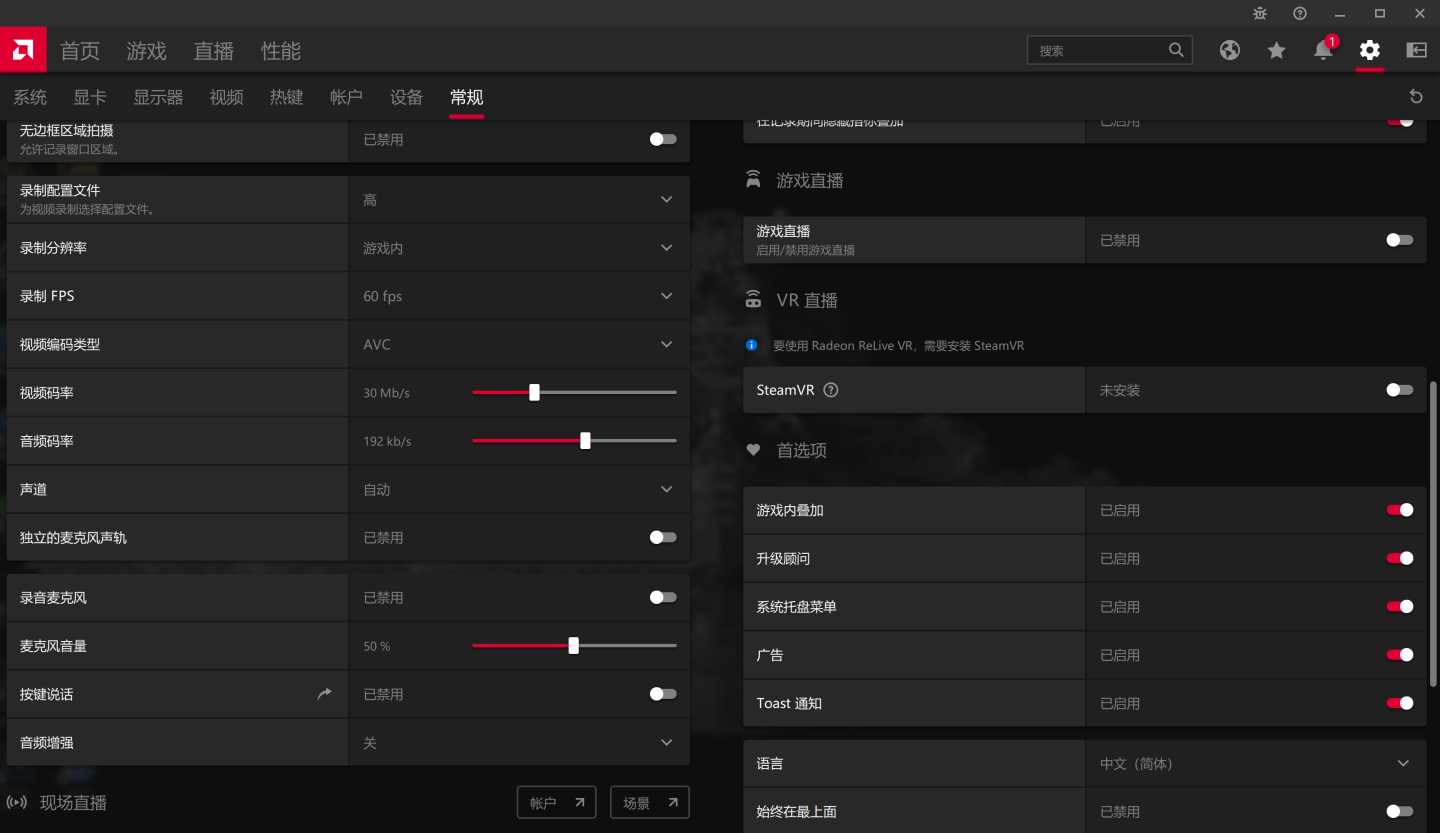Click the search magnifier icon
Screen dimensions: 1440x833
click(x=1176, y=50)
